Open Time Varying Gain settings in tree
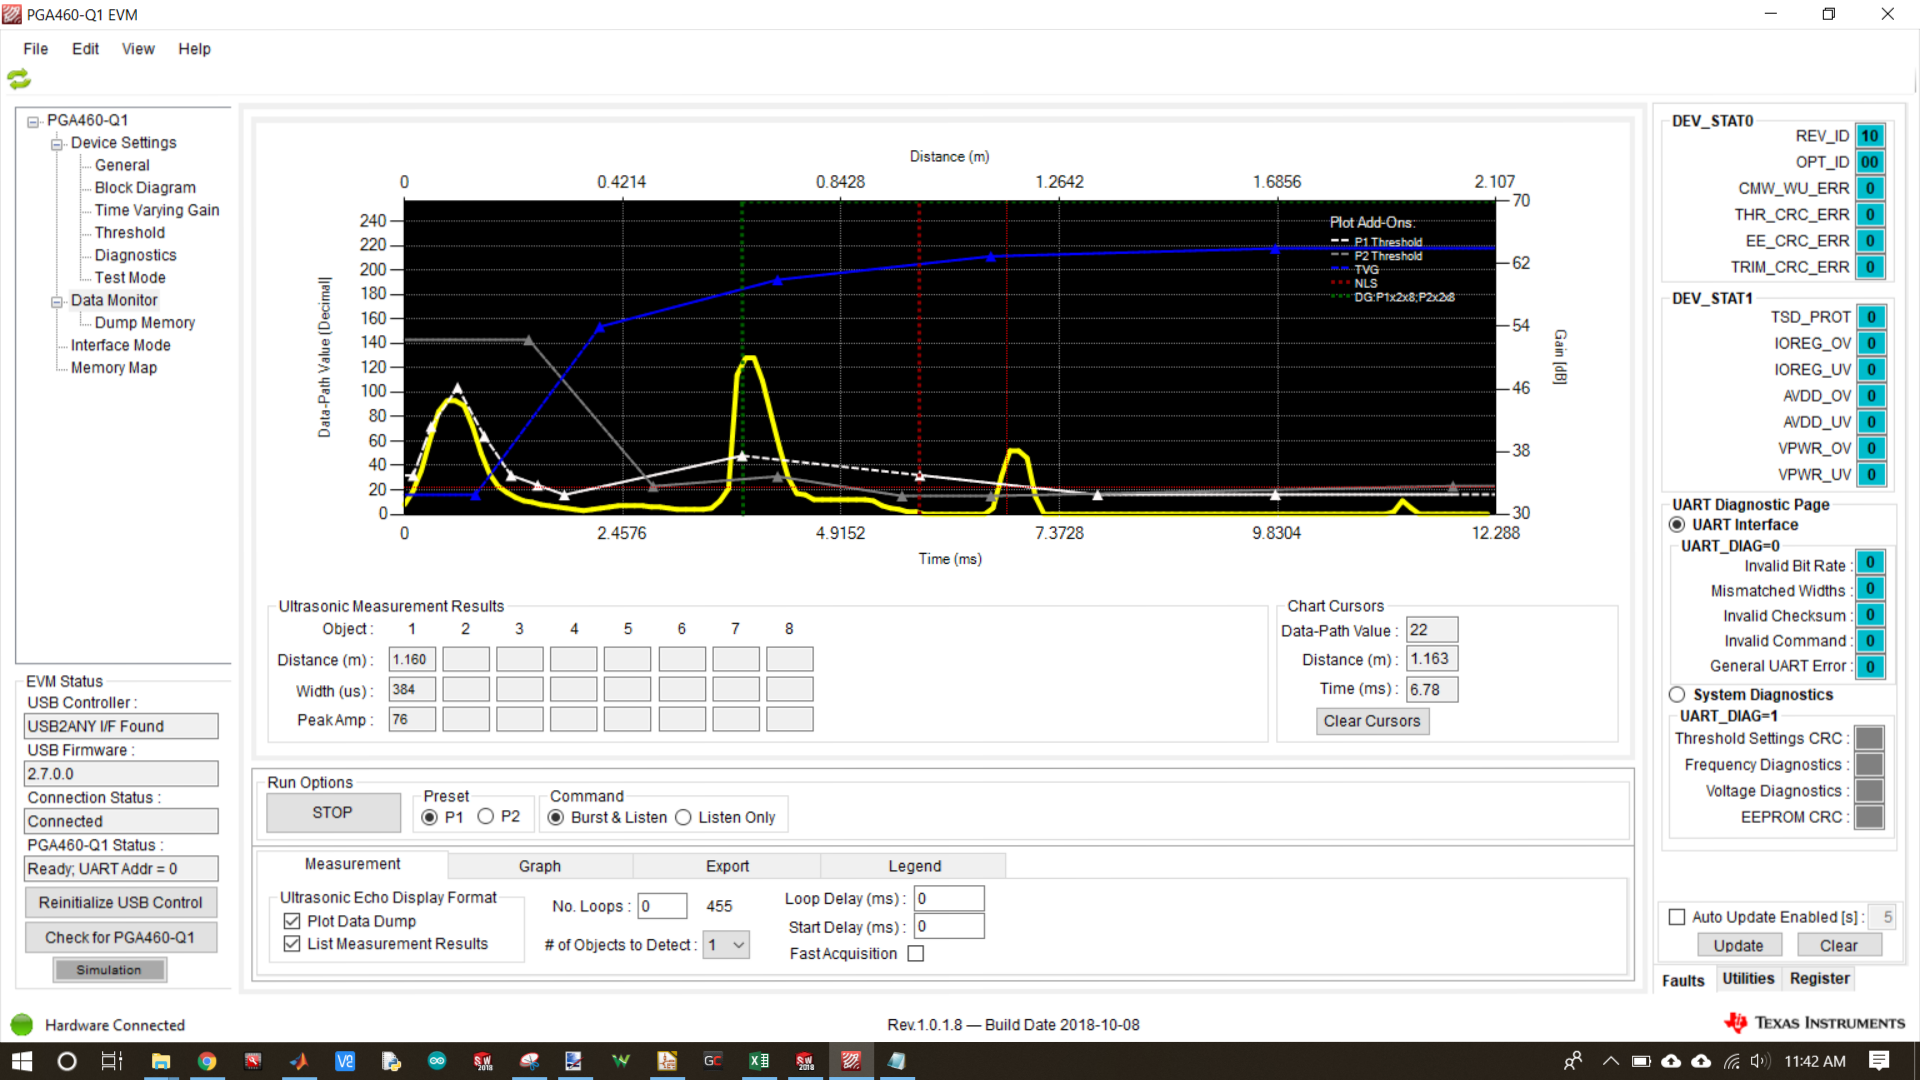Screen dimensions: 1920x1080 click(157, 210)
